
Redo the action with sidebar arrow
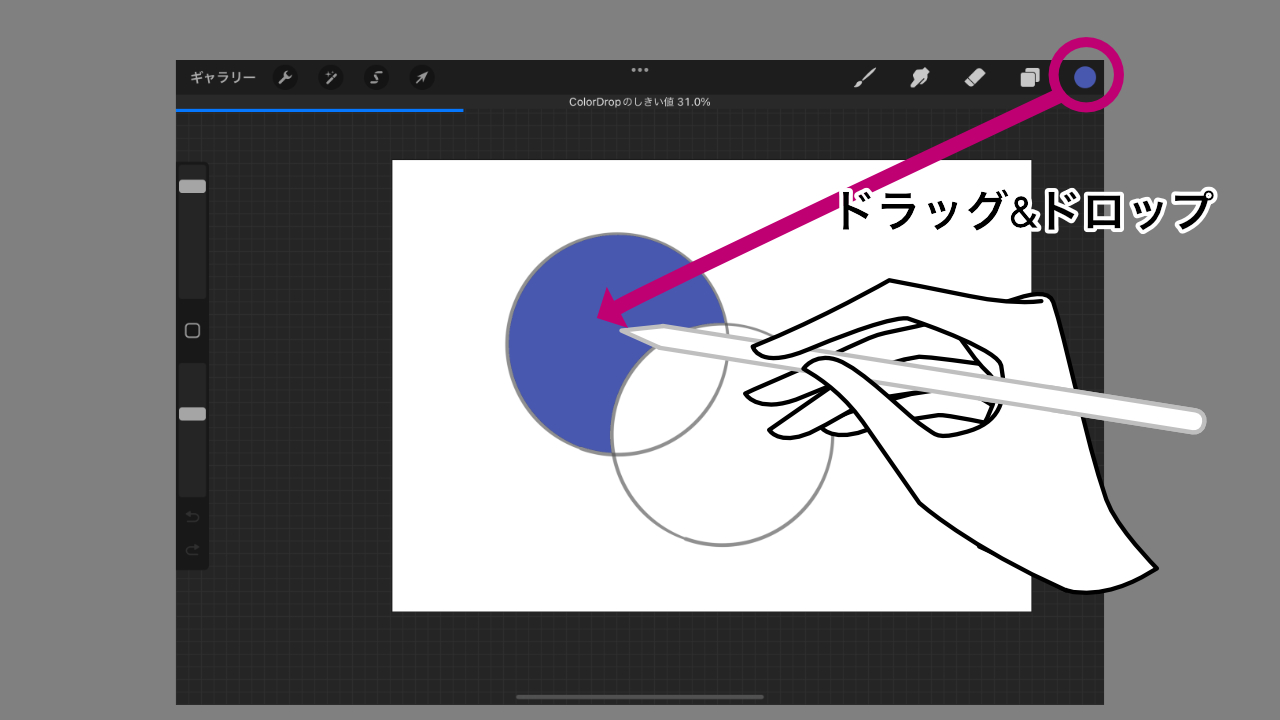coord(192,550)
